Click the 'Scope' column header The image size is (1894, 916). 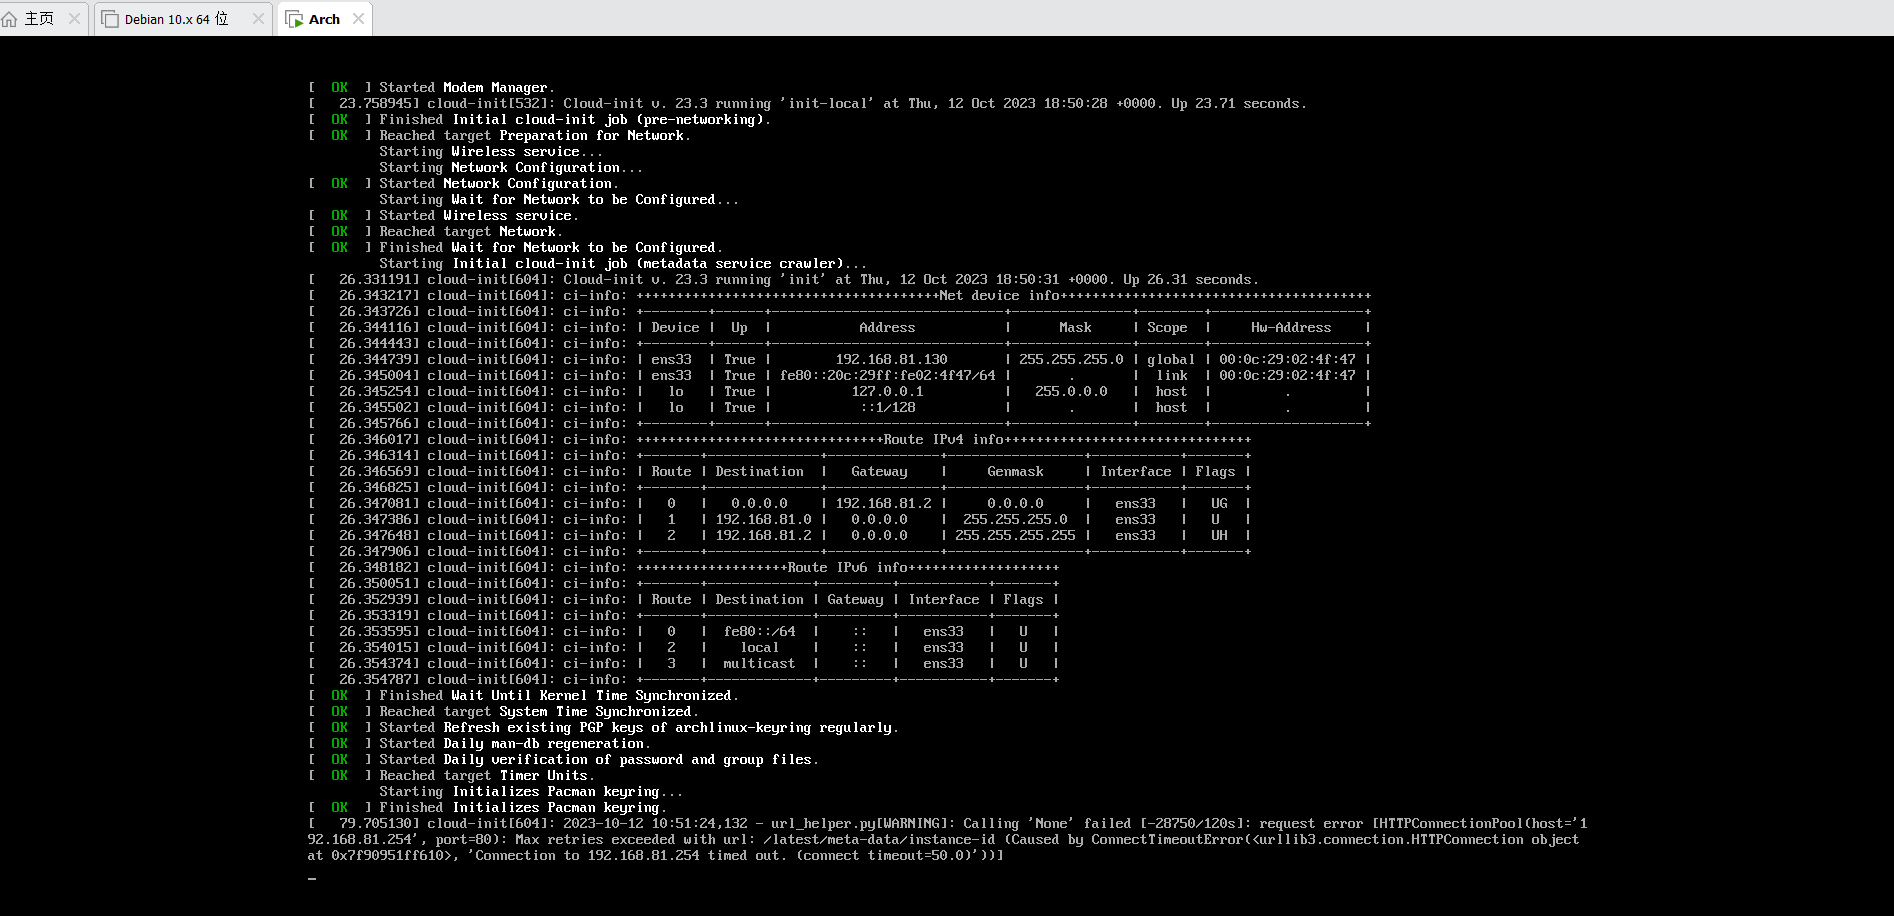pos(1167,328)
